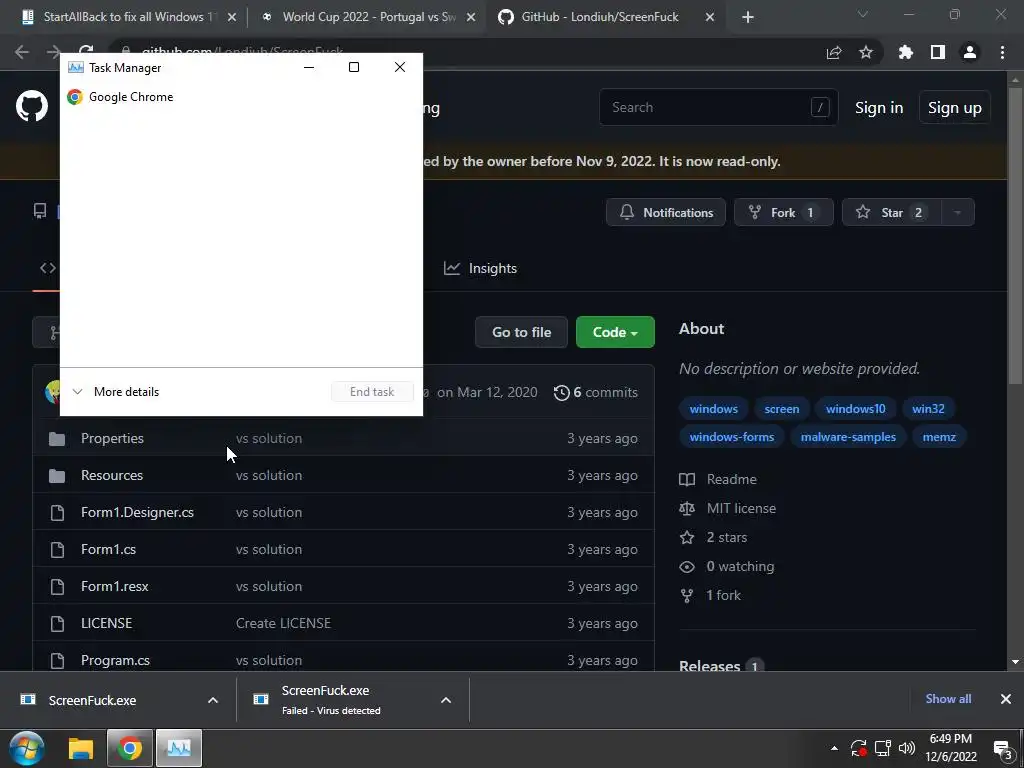Image resolution: width=1024 pixels, height=768 pixels.
Task: Open the Code tab icon
Action: (x=48, y=268)
